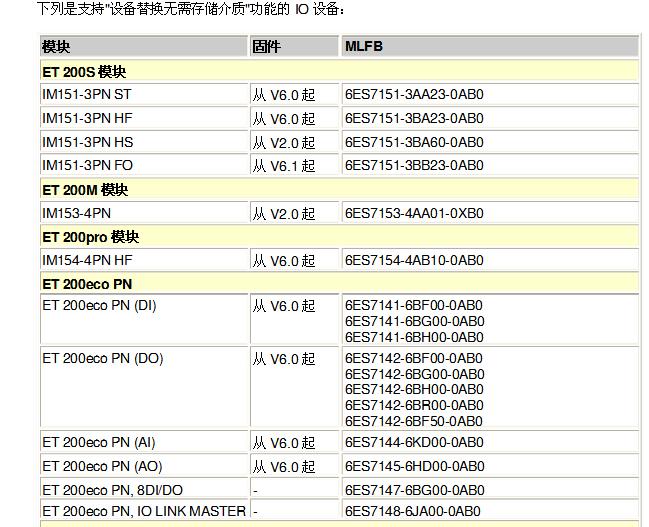Select MLFB 6ES7147-6BG00-0AB0

414,490
